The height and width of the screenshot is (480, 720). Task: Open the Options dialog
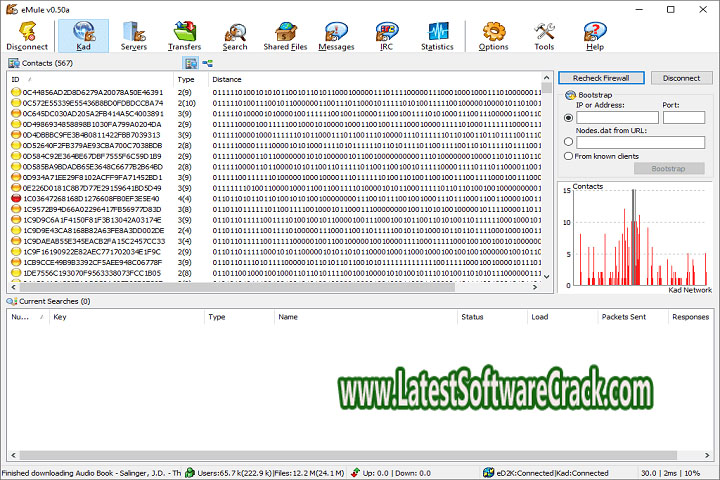(494, 36)
